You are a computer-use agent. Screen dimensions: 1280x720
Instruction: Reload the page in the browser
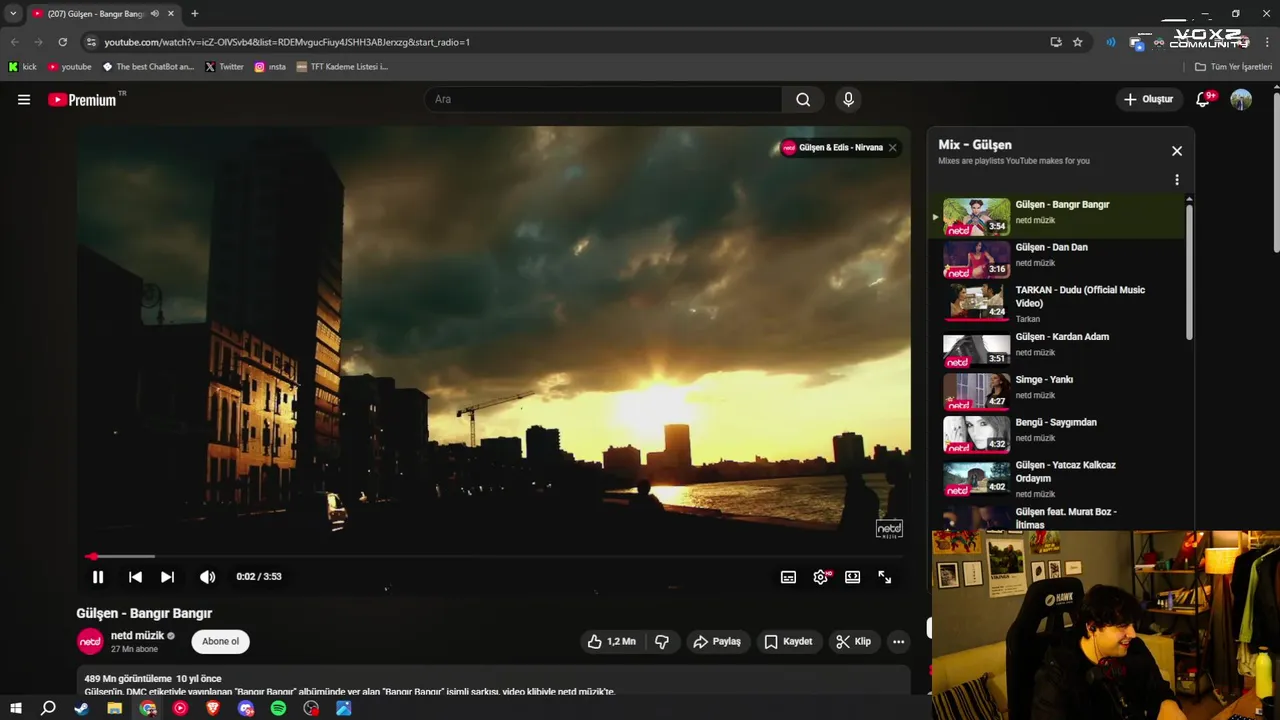(x=63, y=42)
